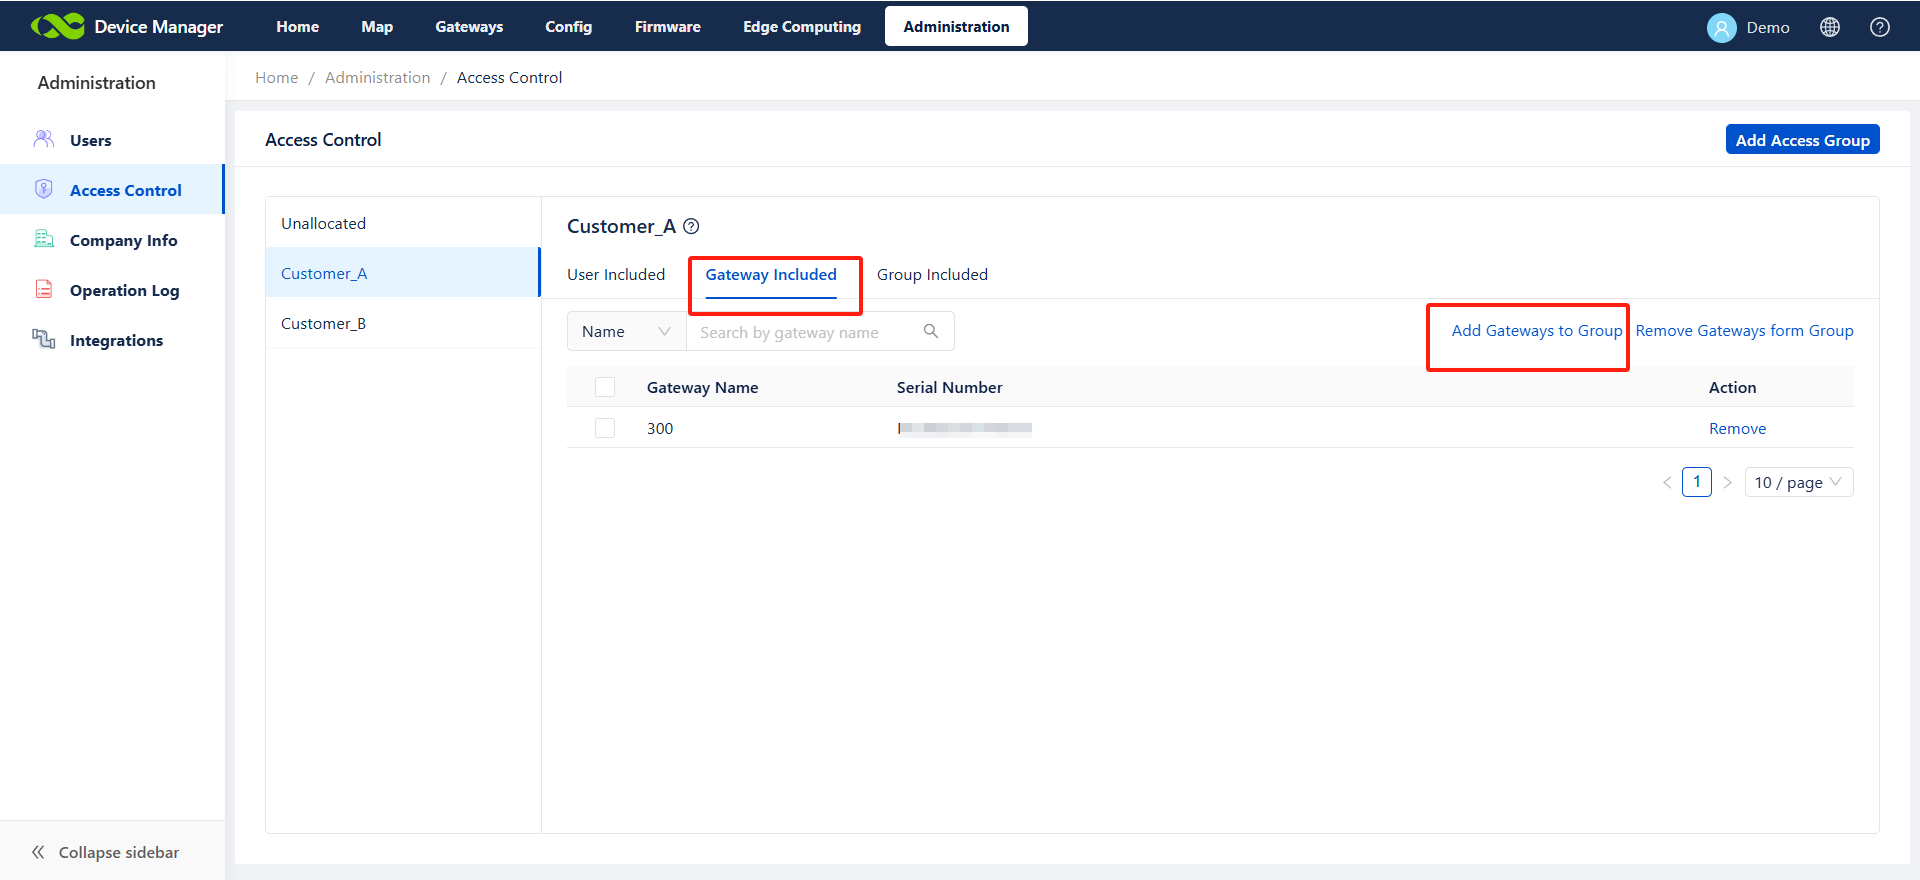
Task: Collapse the sidebar
Action: pyautogui.click(x=106, y=852)
